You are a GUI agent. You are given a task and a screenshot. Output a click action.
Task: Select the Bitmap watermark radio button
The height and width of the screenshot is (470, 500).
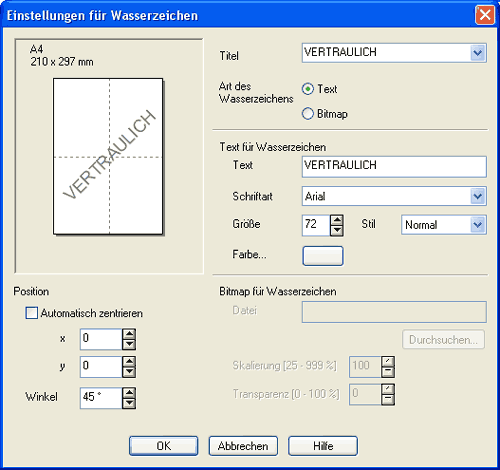click(x=308, y=114)
